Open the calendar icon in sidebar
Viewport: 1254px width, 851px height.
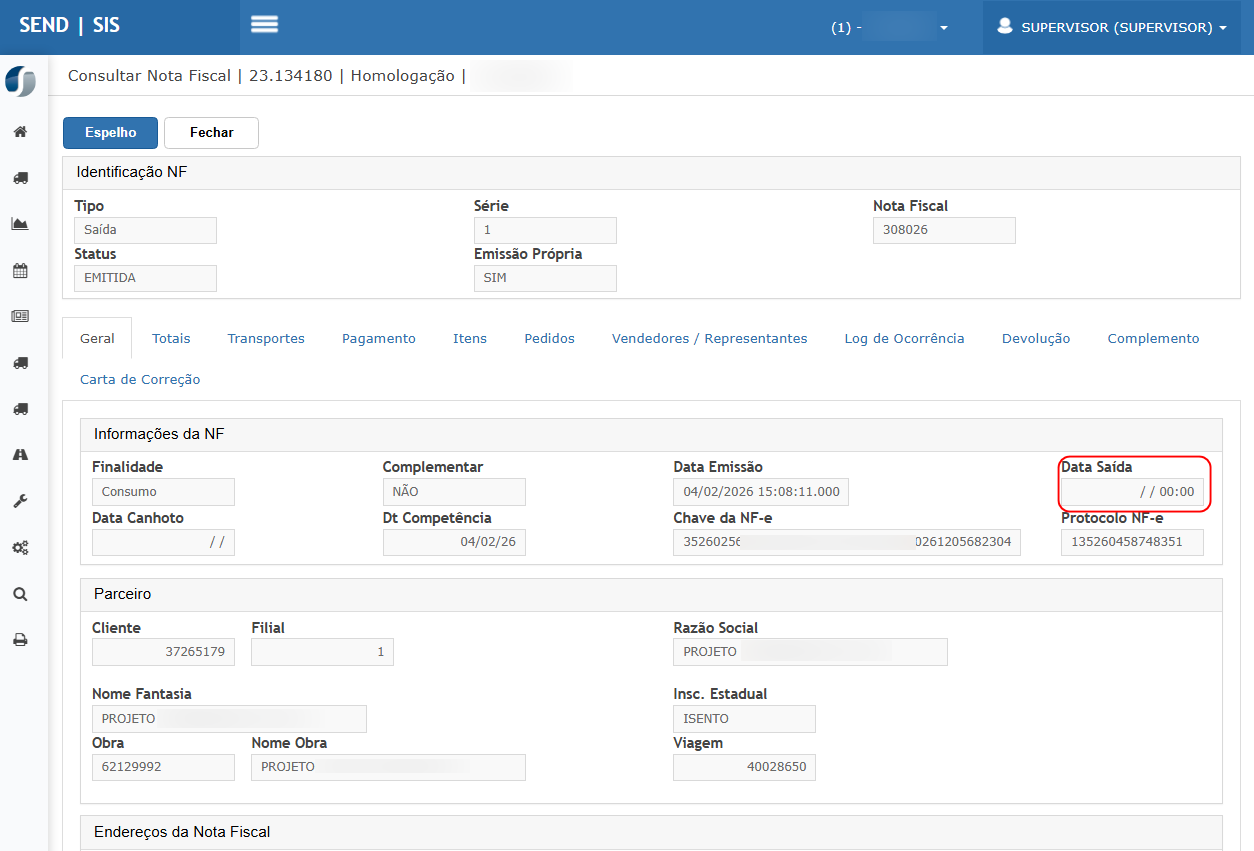20,270
